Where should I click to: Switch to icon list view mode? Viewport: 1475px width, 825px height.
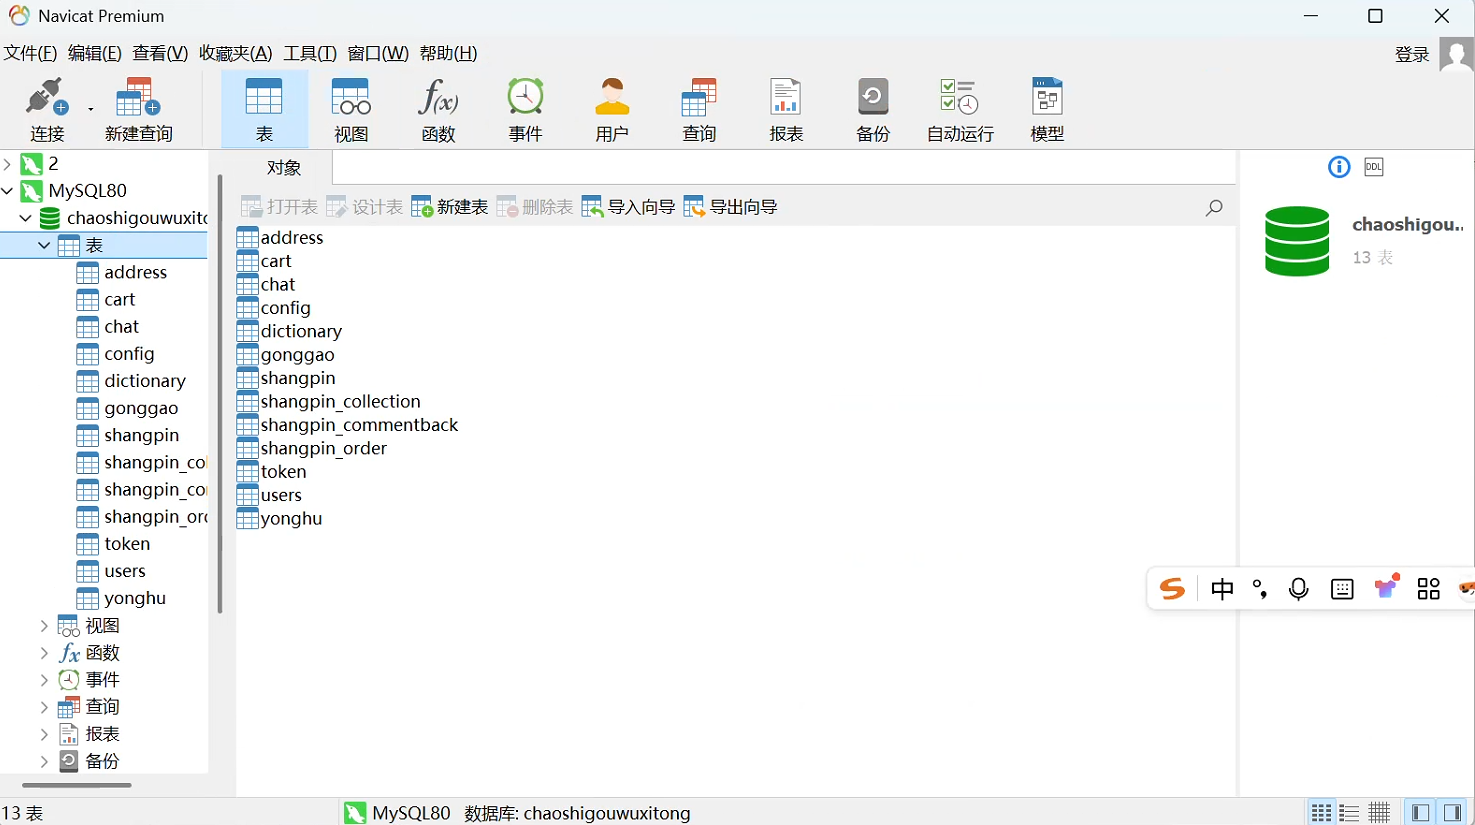(1321, 813)
